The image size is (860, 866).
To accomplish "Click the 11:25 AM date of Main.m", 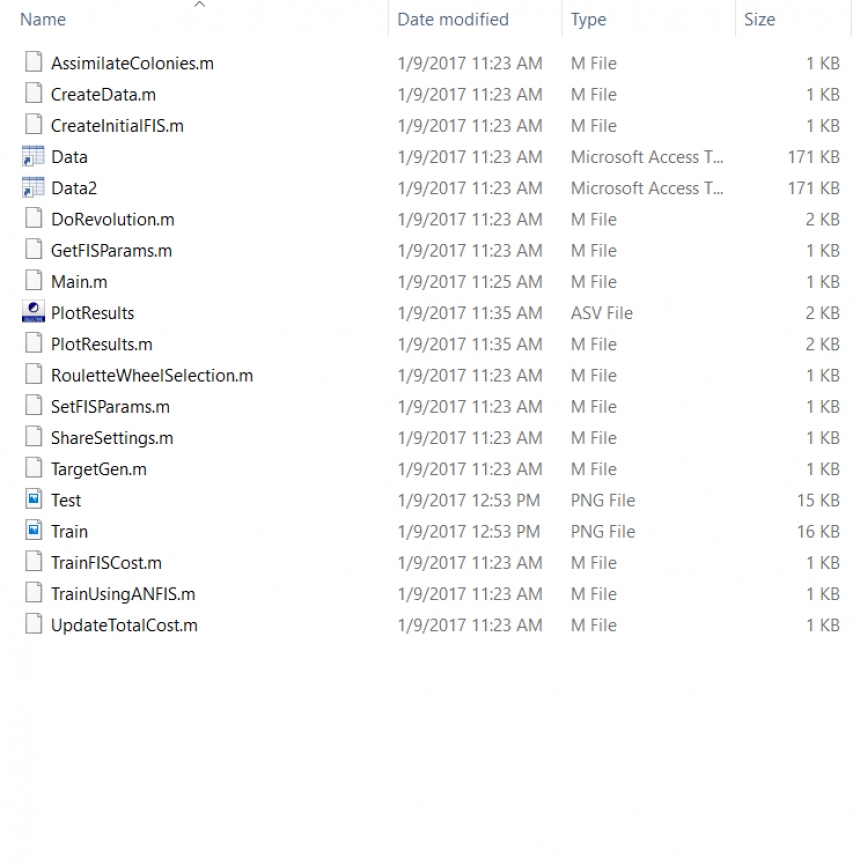I will 469,282.
